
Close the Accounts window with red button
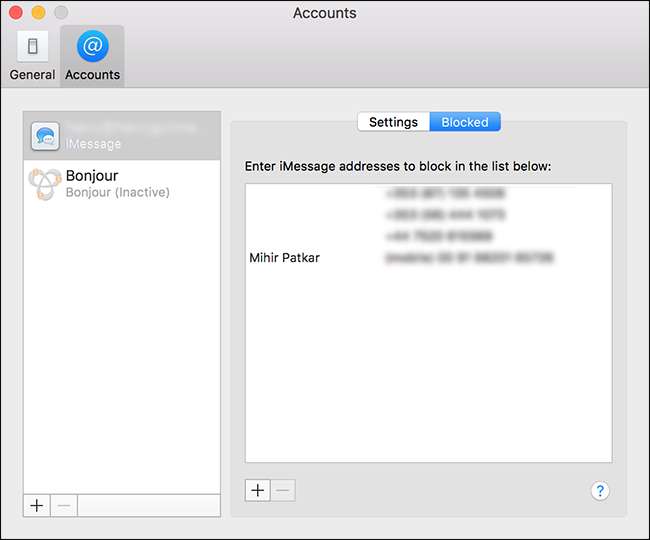point(16,12)
